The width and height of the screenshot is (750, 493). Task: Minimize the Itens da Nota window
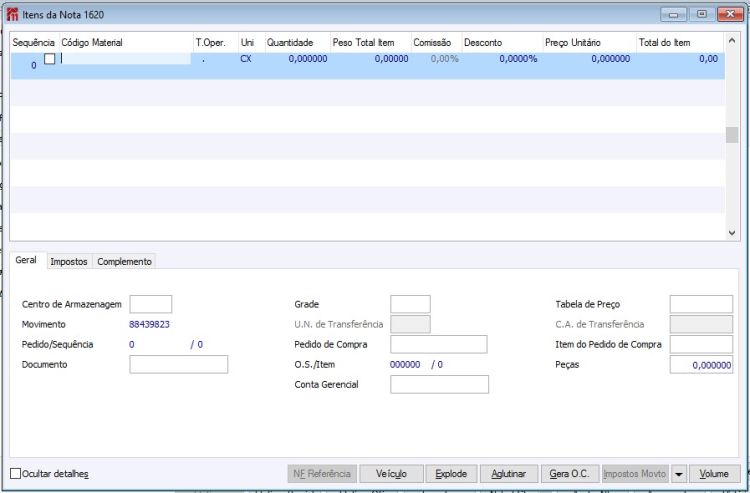[x=673, y=14]
